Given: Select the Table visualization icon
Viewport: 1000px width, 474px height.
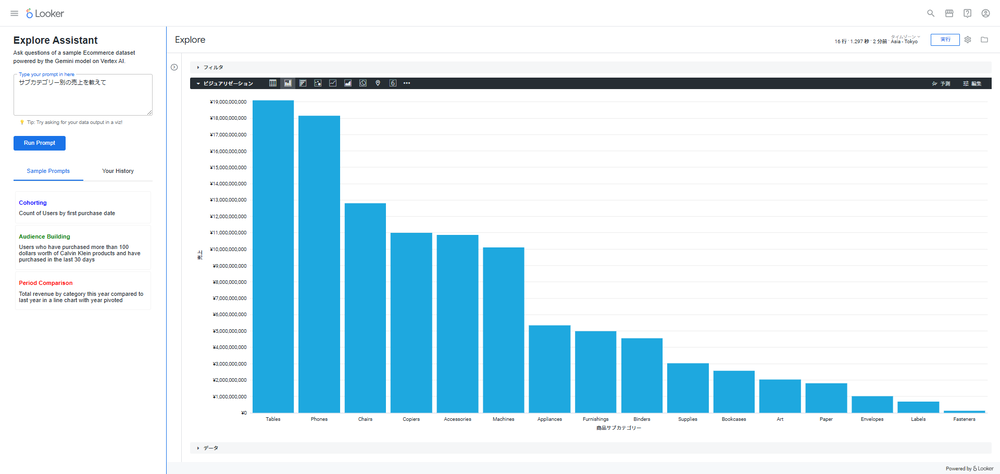Looking at the screenshot, I should click(273, 84).
